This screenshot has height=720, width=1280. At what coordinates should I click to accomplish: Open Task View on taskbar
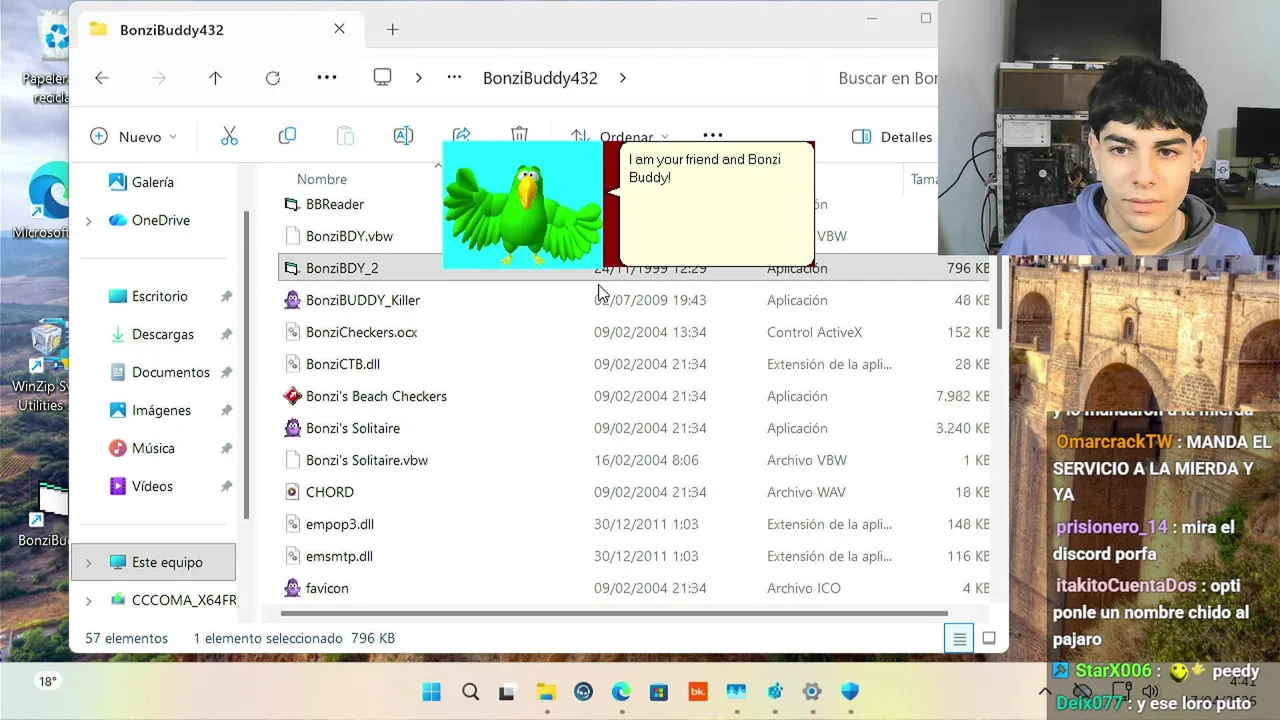coord(508,692)
